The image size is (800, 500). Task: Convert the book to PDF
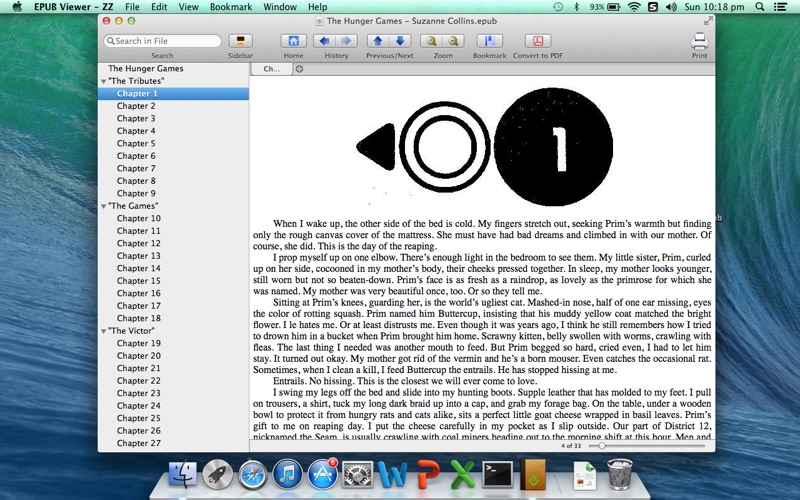click(538, 41)
